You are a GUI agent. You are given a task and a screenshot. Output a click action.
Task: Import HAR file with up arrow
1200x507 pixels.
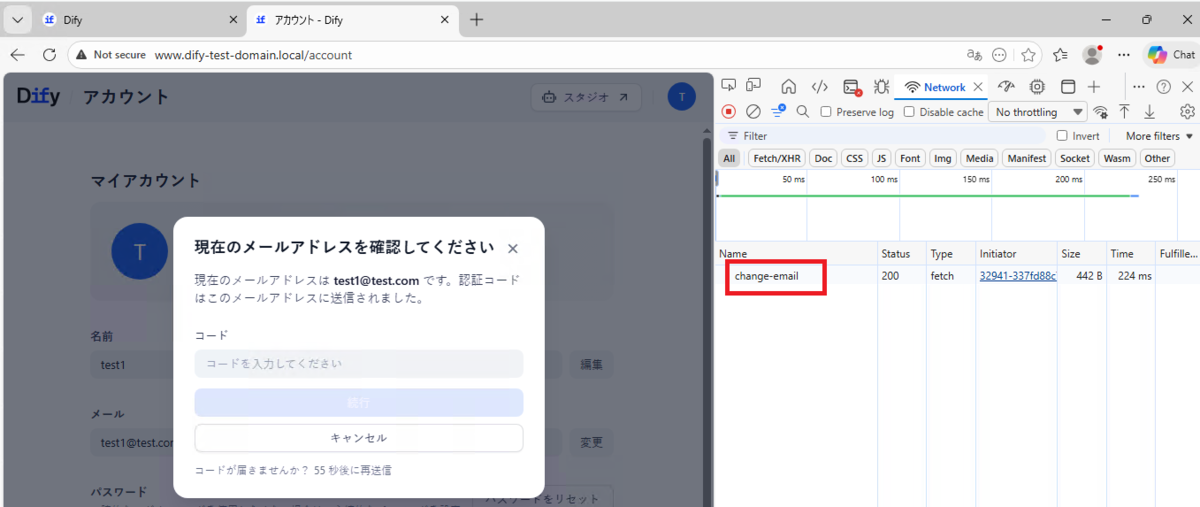(1125, 112)
